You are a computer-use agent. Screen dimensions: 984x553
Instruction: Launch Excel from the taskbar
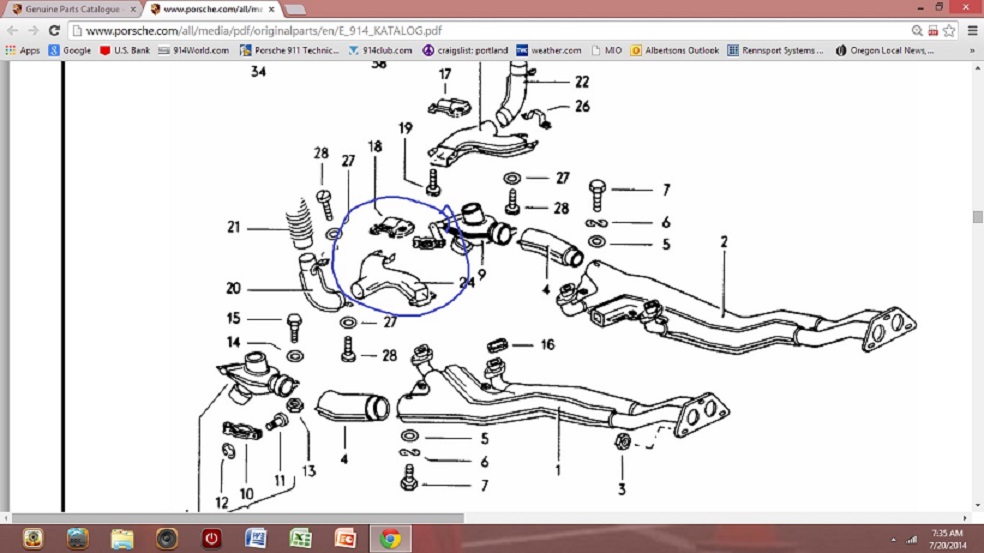click(x=300, y=538)
